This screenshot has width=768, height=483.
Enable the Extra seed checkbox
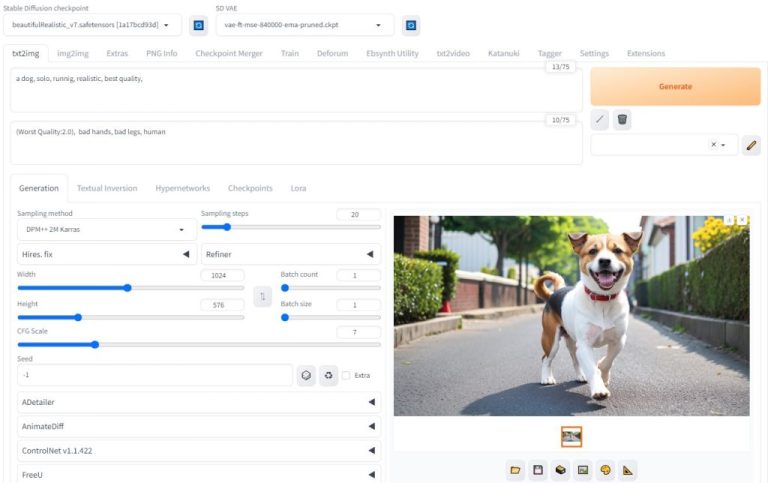(x=346, y=376)
